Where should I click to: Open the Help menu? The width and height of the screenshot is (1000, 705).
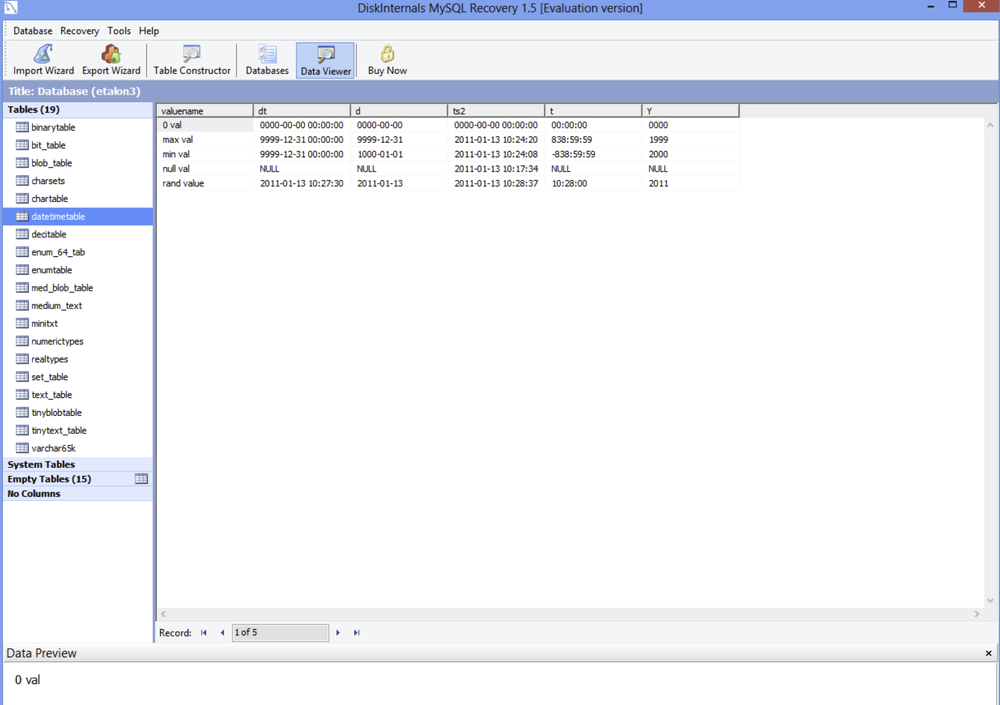click(x=149, y=31)
